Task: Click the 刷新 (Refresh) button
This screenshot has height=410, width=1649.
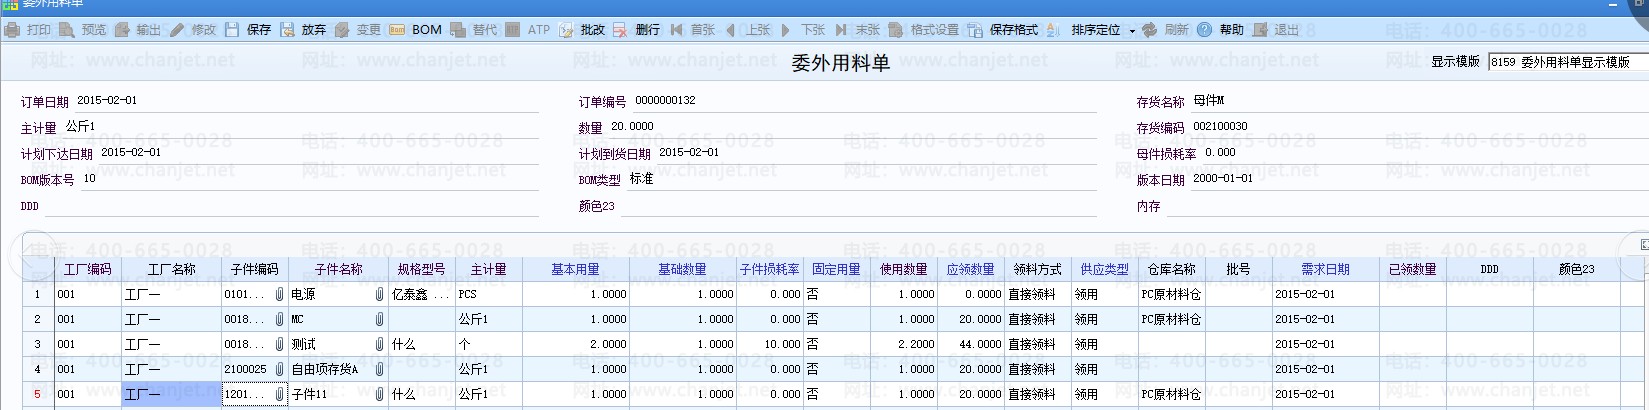Action: (1166, 30)
